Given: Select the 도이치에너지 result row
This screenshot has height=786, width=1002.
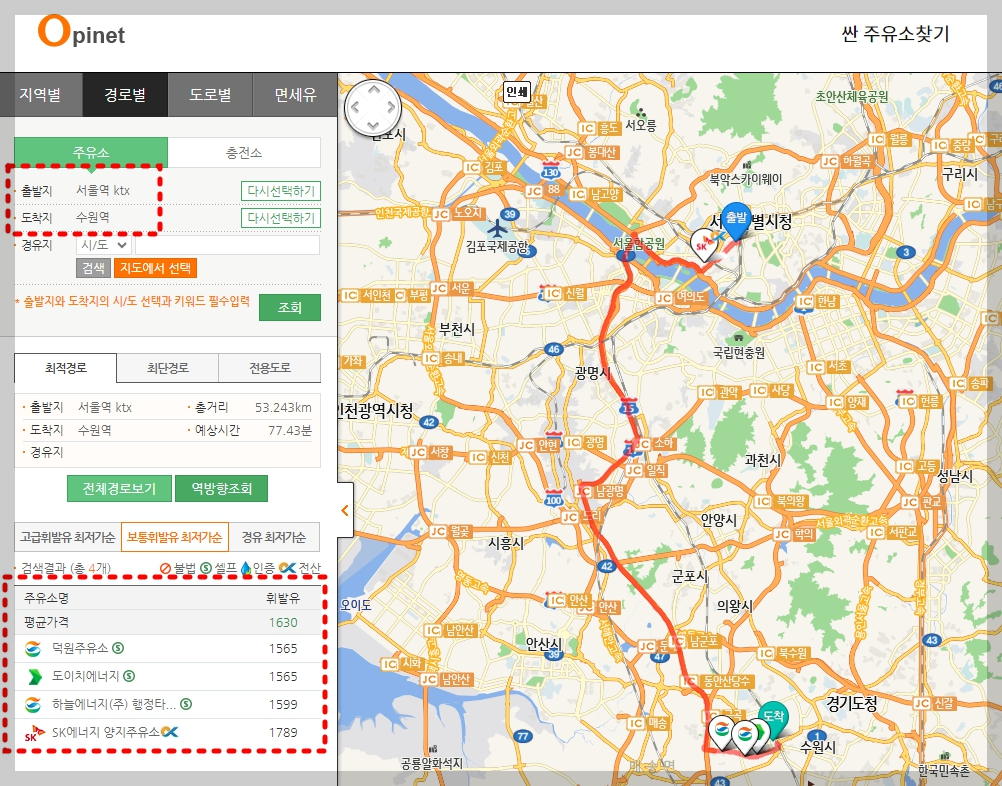Looking at the screenshot, I should (168, 676).
